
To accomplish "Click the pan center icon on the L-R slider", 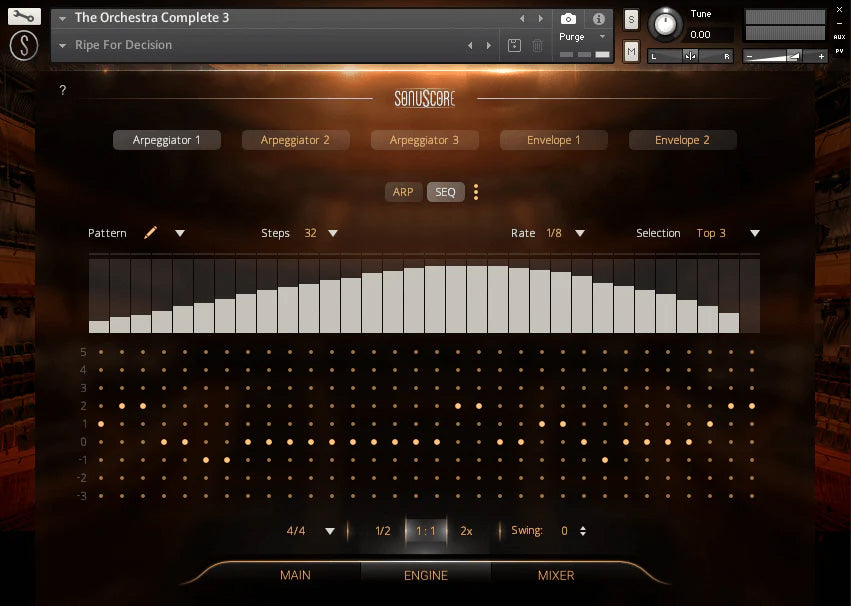I will (x=690, y=56).
